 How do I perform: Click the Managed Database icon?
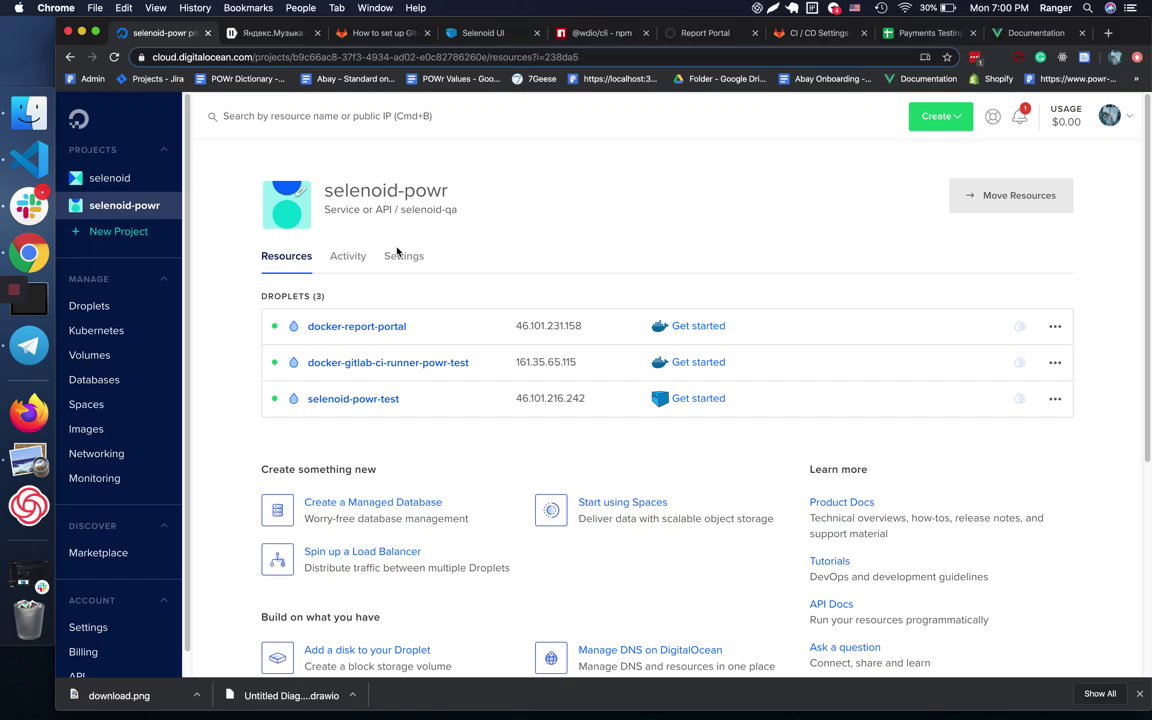[277, 510]
